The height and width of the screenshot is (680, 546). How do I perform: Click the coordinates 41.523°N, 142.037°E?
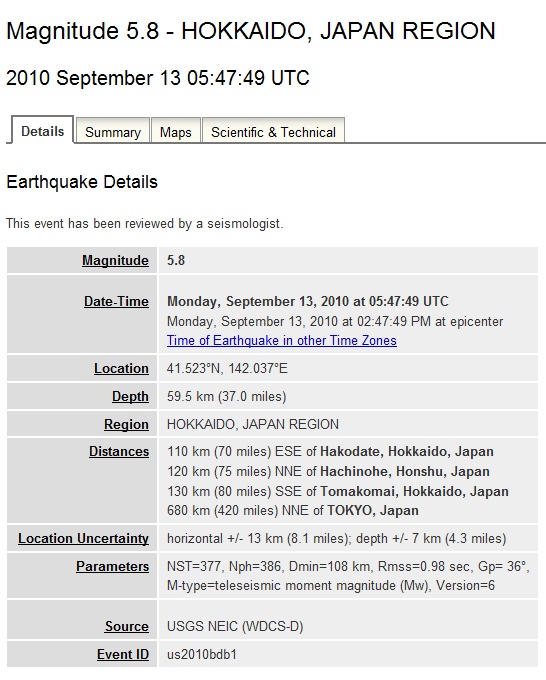pos(227,369)
